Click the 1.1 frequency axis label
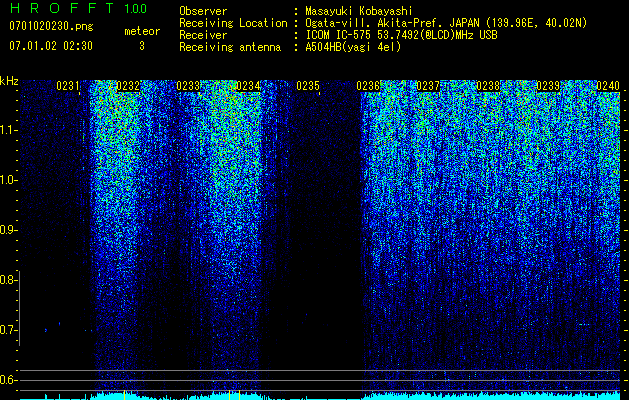The height and width of the screenshot is (400, 629). pyautogui.click(x=8, y=130)
